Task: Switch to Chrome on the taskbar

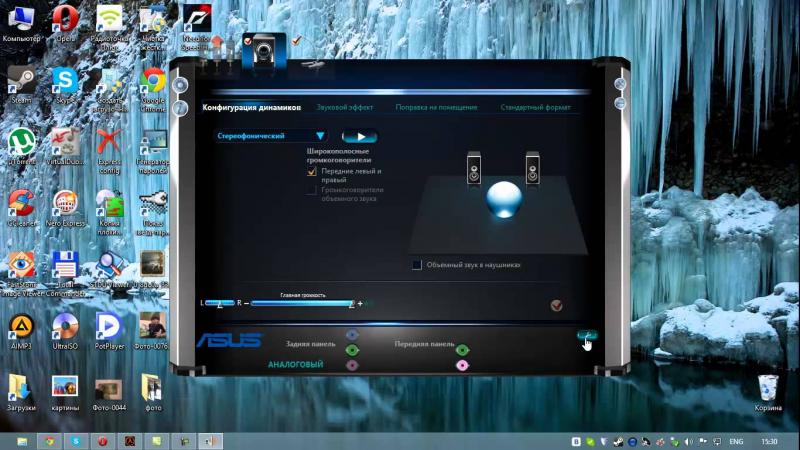Action: (x=49, y=441)
